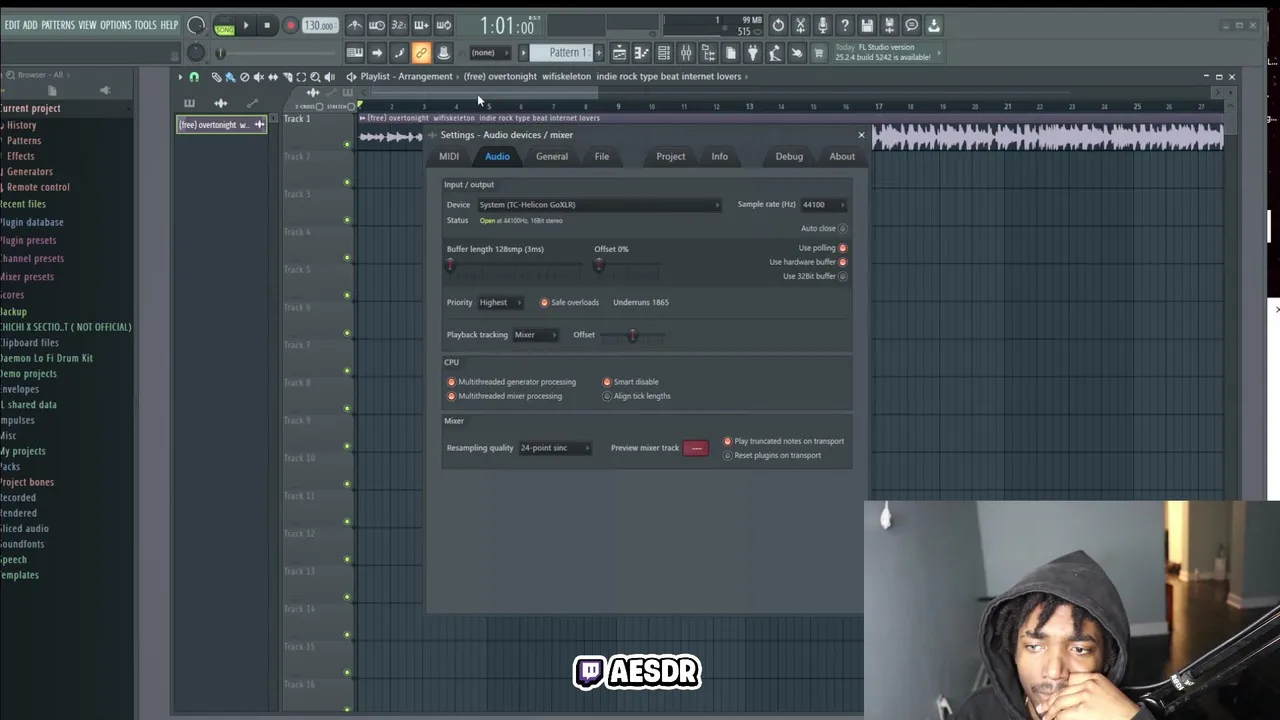Open the plugin picker plug icon
Viewport: 1280px width, 720px height.
coord(752,52)
